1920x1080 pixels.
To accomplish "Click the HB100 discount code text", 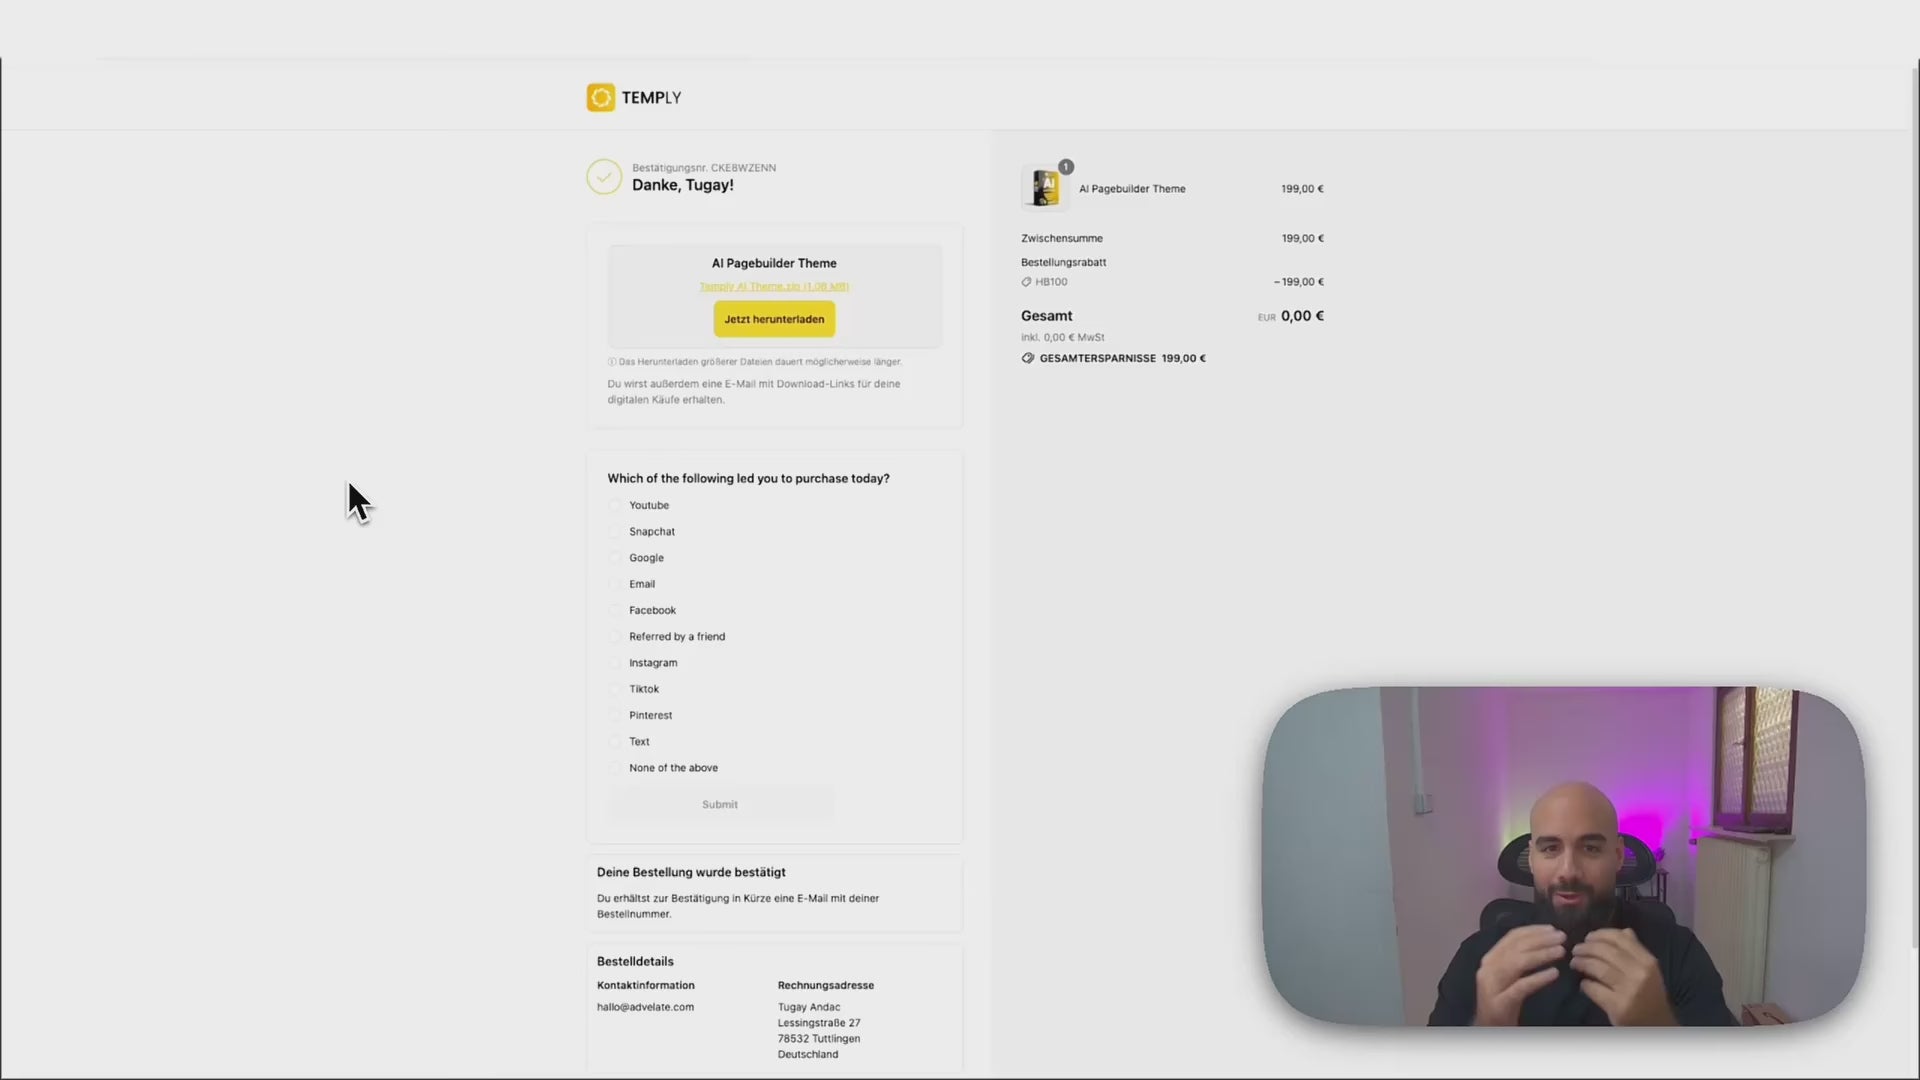I will coord(1051,282).
